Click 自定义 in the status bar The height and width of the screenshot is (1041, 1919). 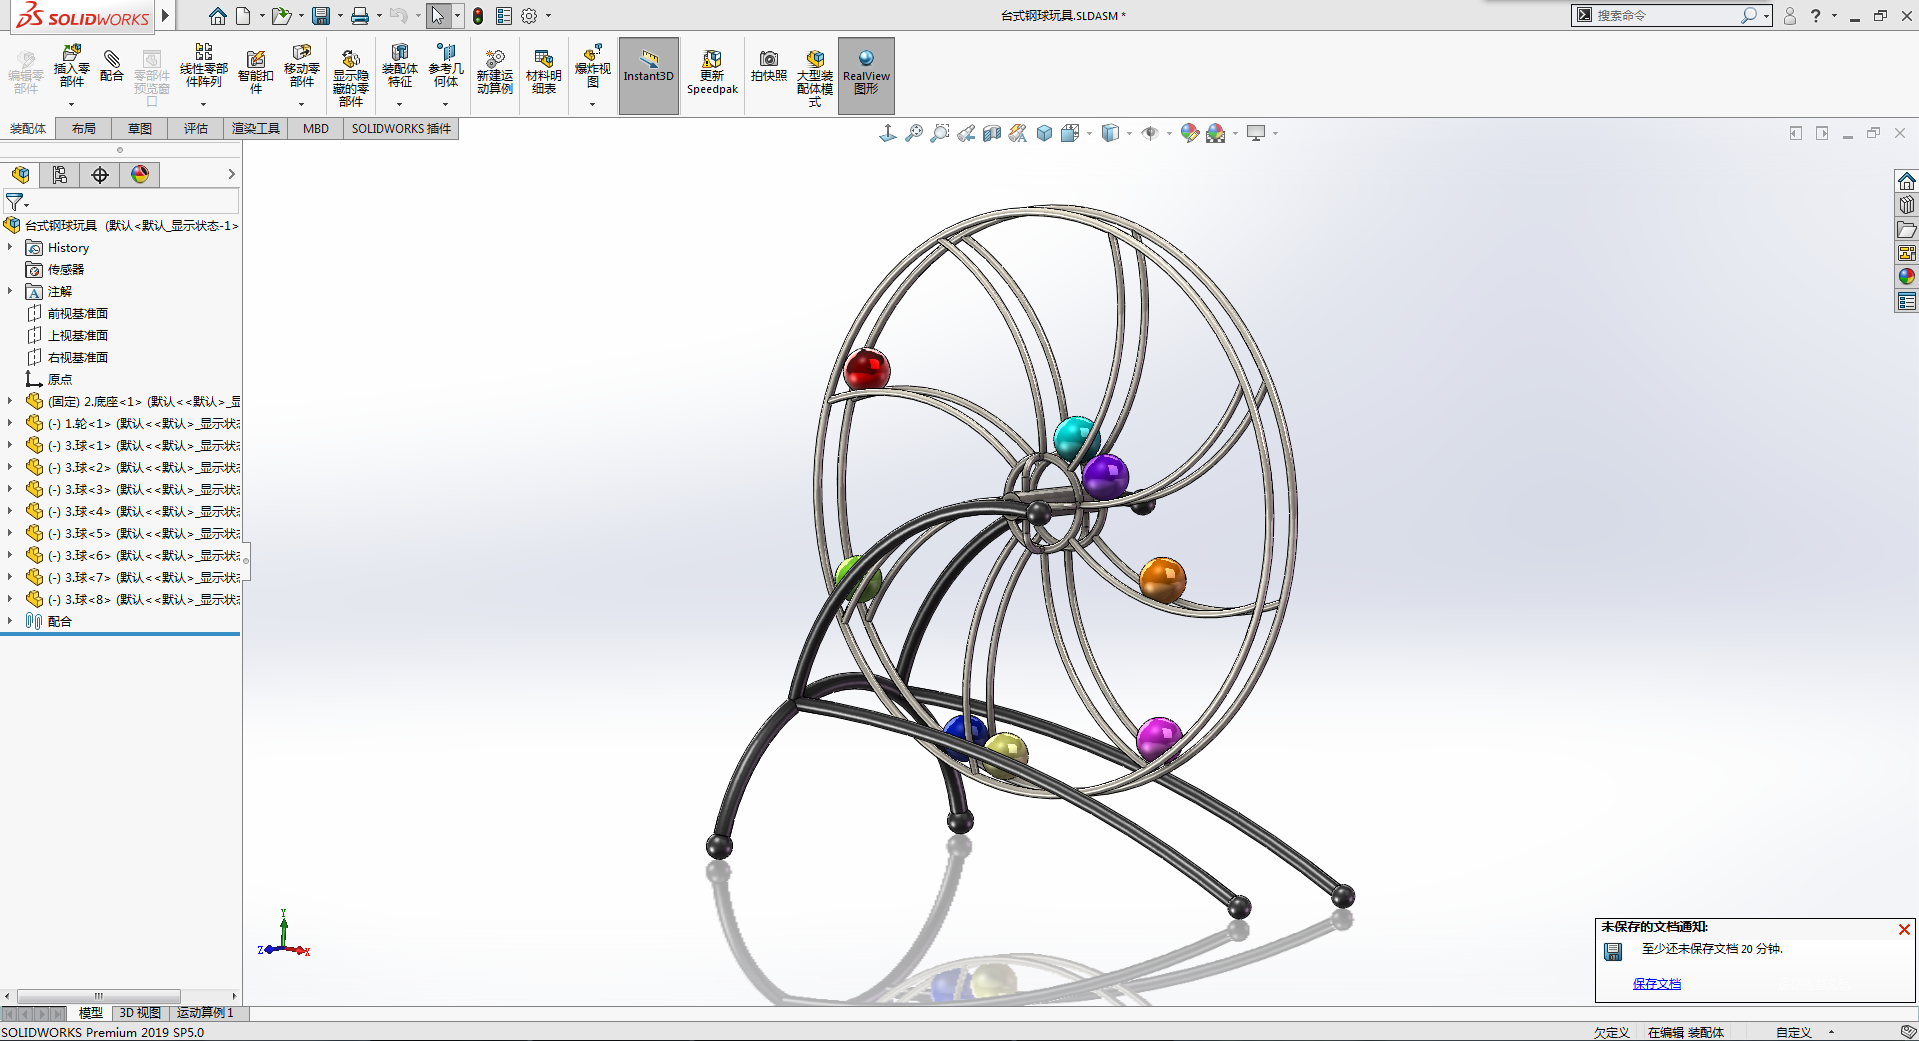click(x=1794, y=1033)
